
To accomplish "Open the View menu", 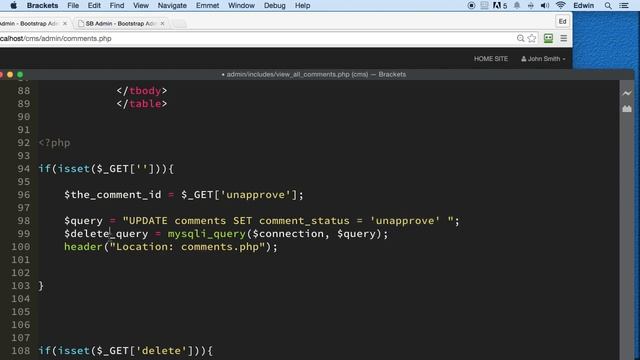I will coord(141,5).
